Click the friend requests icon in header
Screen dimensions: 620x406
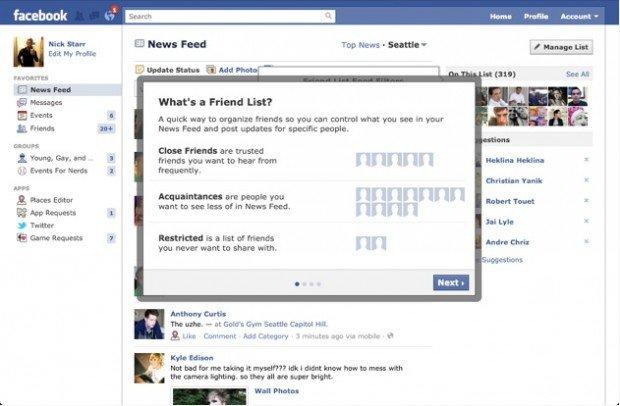(x=80, y=16)
